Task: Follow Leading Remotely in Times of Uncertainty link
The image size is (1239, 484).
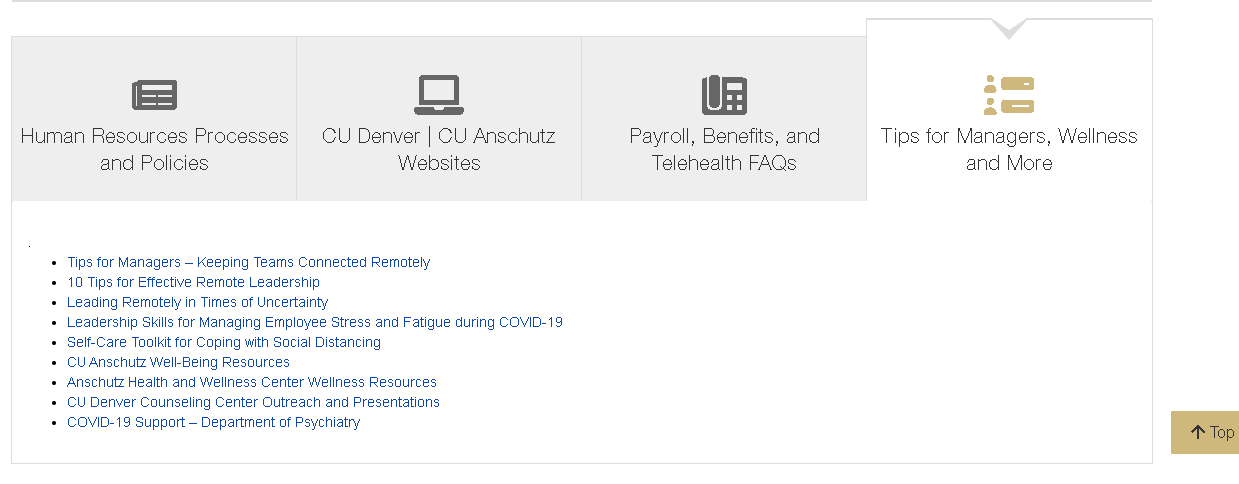Action: 197,302
